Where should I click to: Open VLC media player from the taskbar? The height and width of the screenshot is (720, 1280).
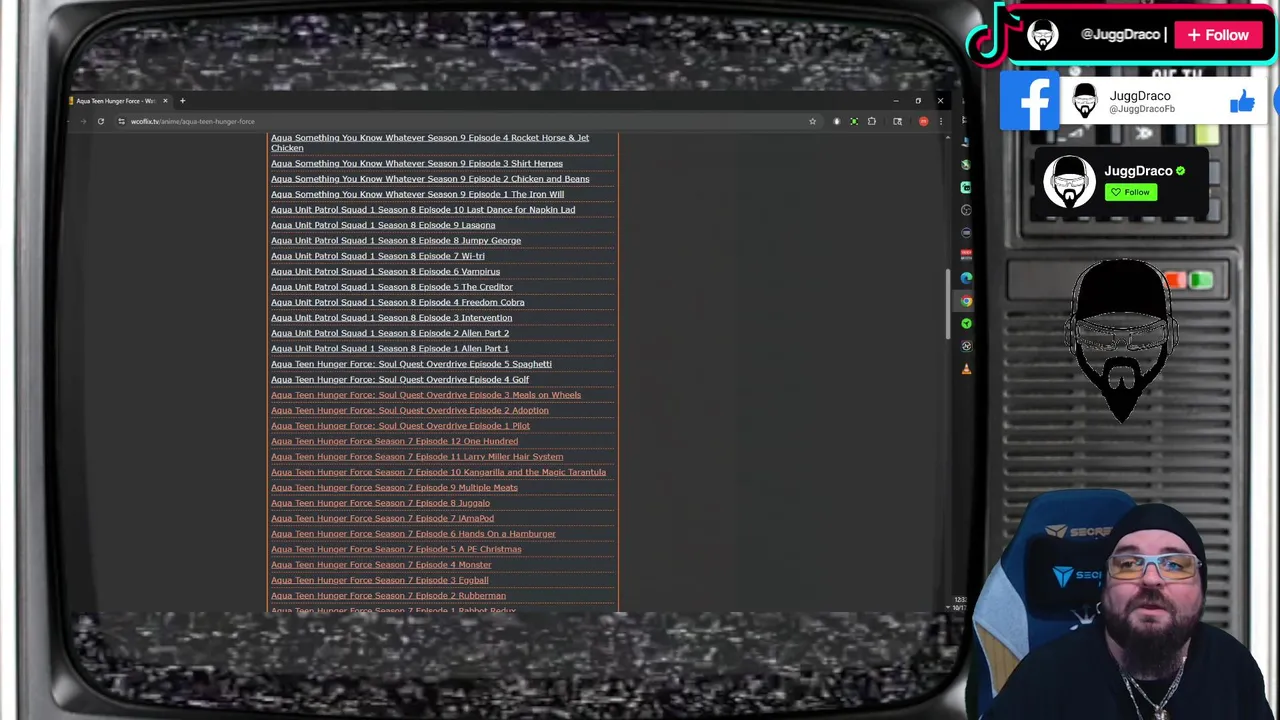click(966, 368)
